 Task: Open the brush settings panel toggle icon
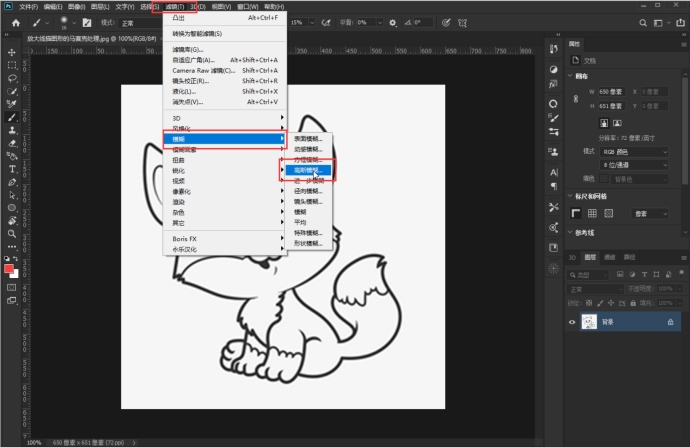(x=87, y=23)
